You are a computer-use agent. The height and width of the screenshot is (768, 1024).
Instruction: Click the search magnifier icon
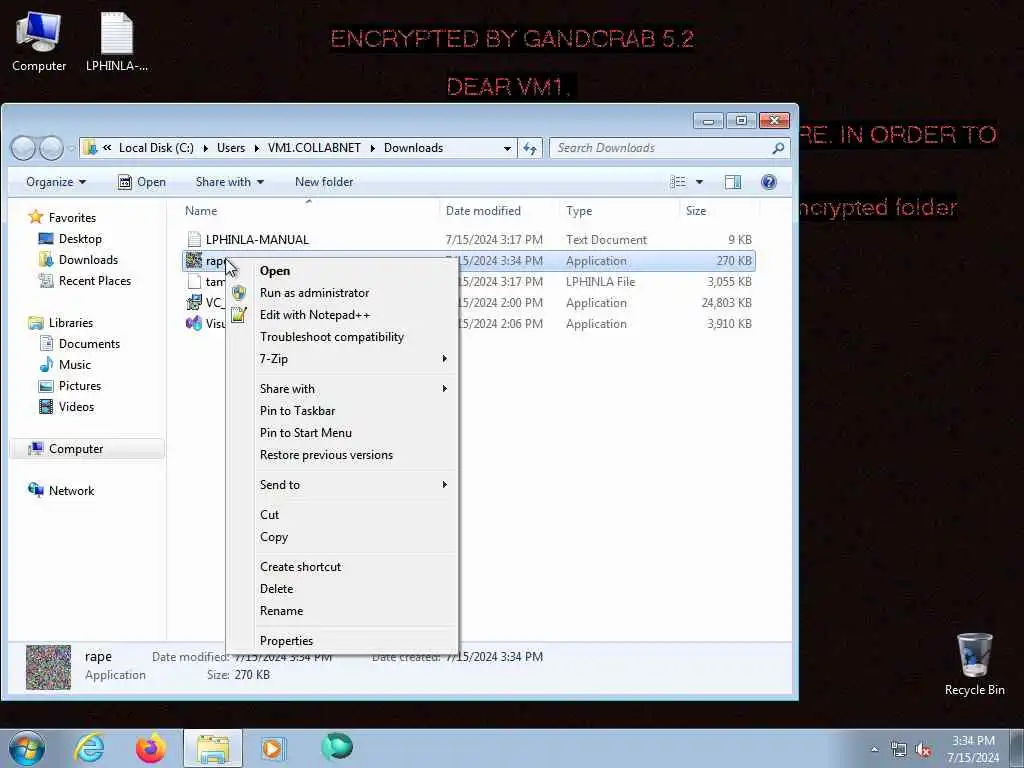point(778,148)
